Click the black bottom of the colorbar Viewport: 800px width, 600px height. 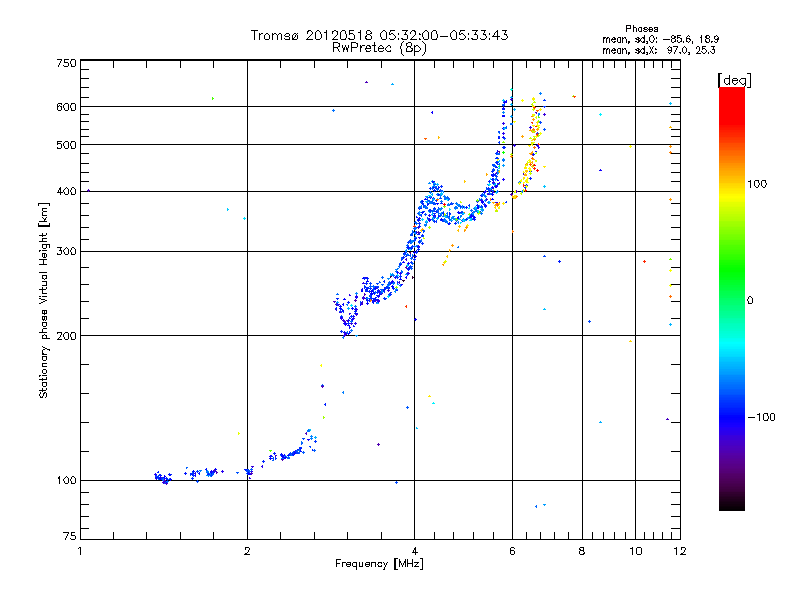732,503
